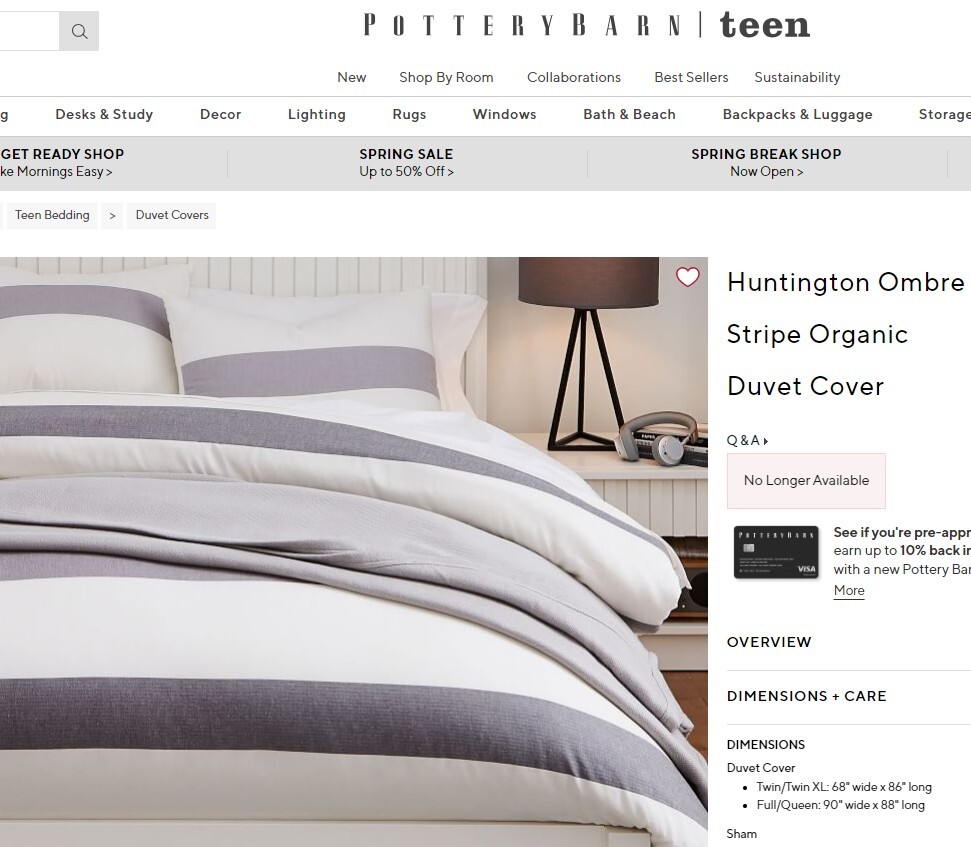
Task: Go to Collaborations
Action: [x=573, y=77]
